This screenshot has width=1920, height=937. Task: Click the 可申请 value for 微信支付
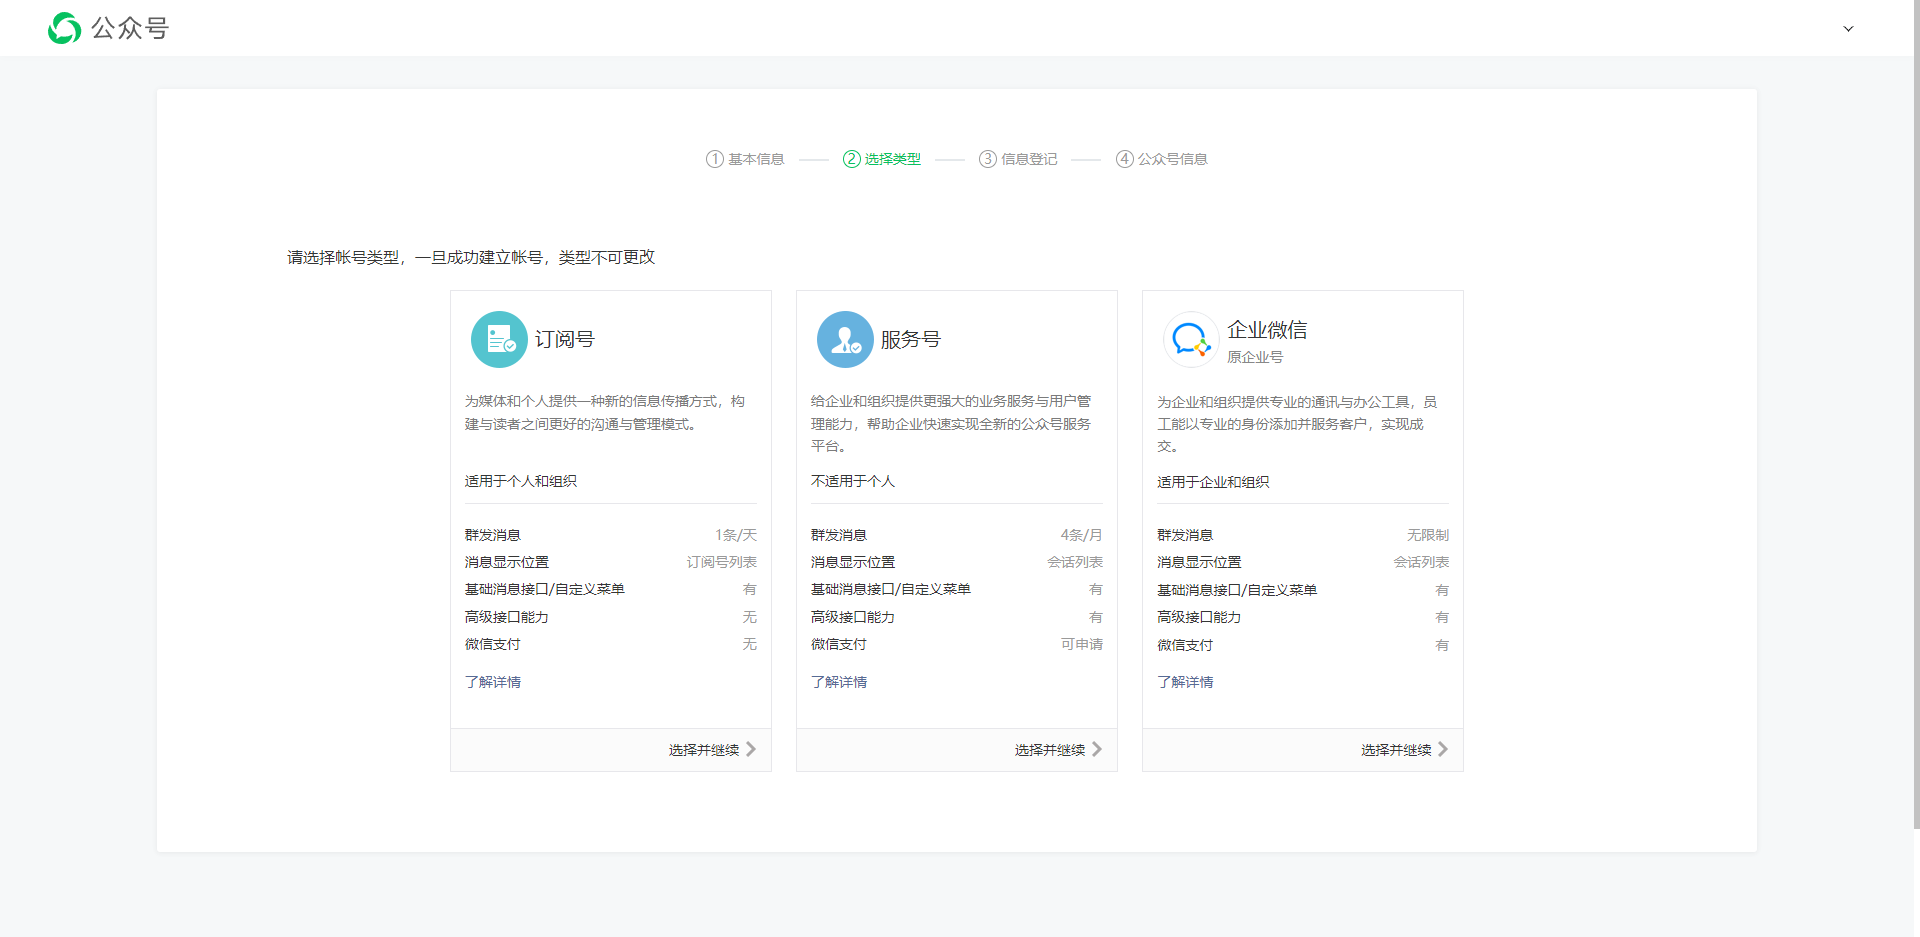[x=1082, y=644]
